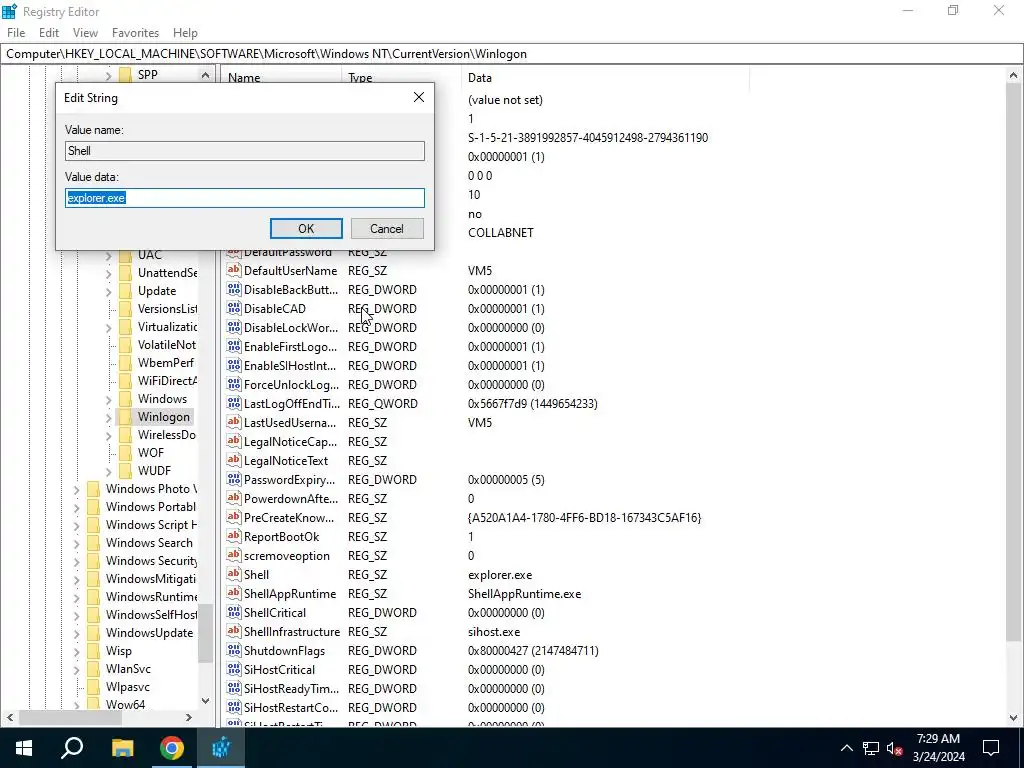Open the Help menu
Viewport: 1024px width, 768px height.
(x=185, y=33)
